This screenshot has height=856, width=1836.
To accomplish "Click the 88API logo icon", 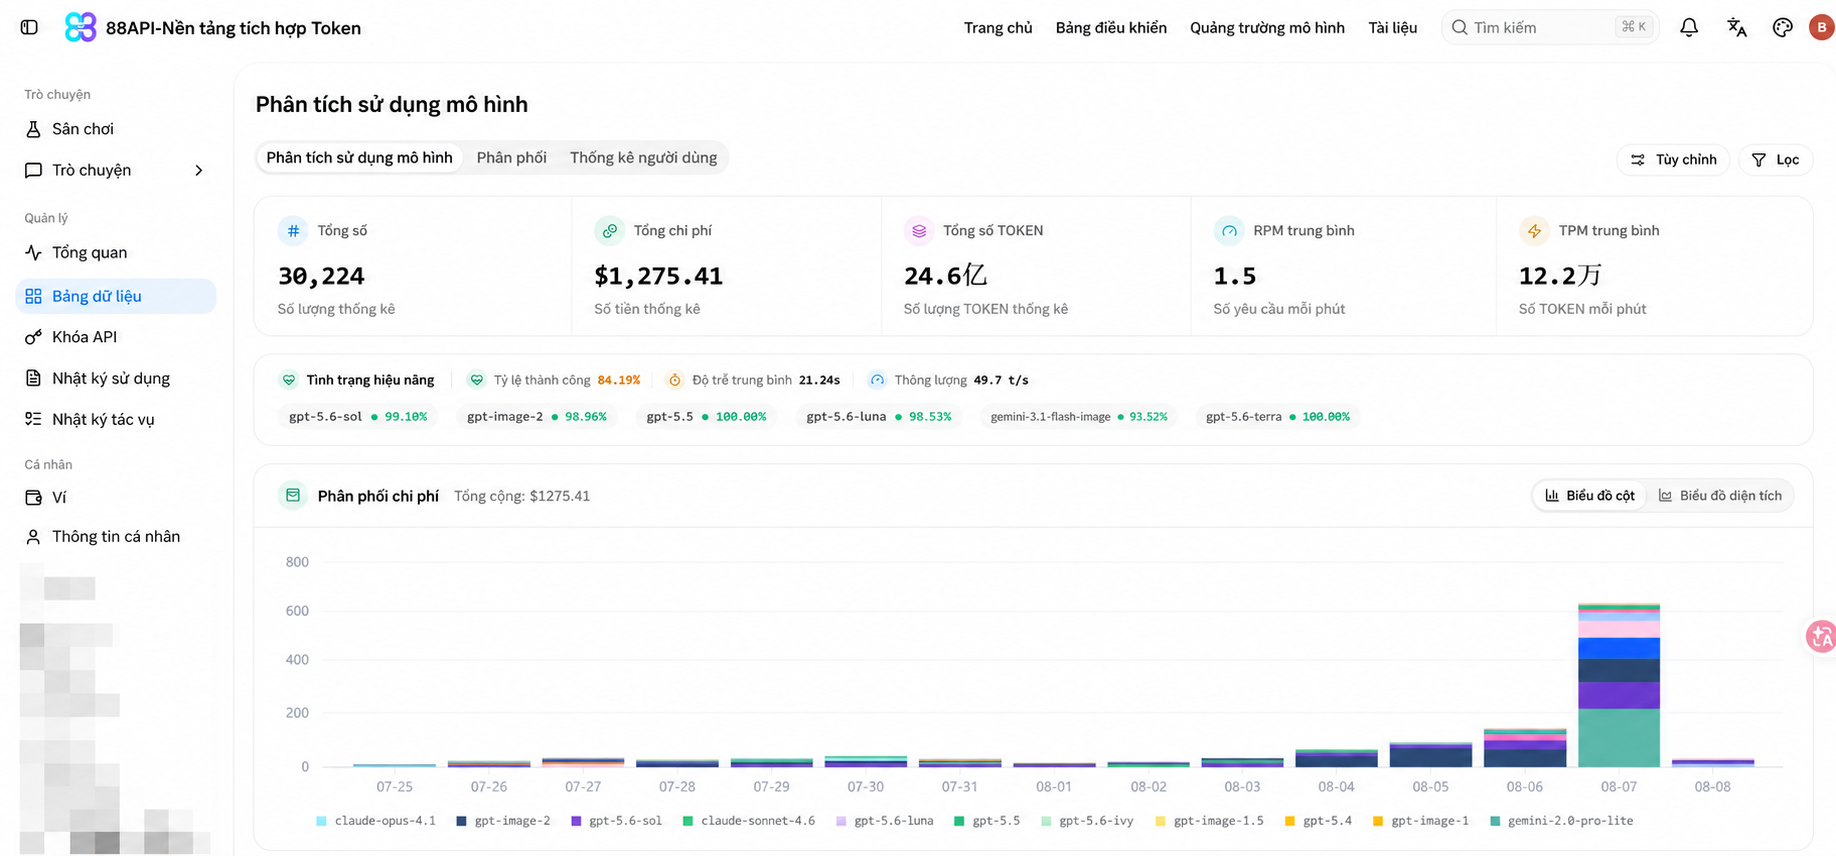I will [x=80, y=28].
